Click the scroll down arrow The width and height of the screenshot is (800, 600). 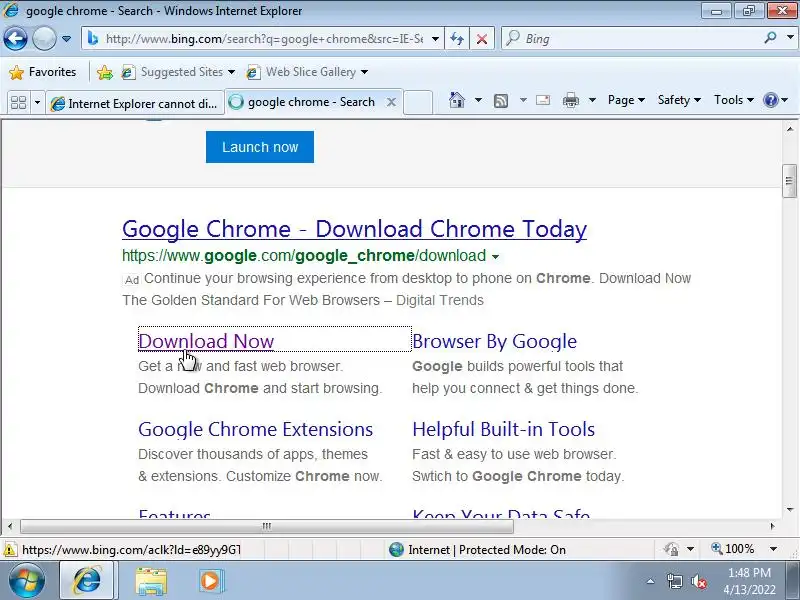point(789,509)
